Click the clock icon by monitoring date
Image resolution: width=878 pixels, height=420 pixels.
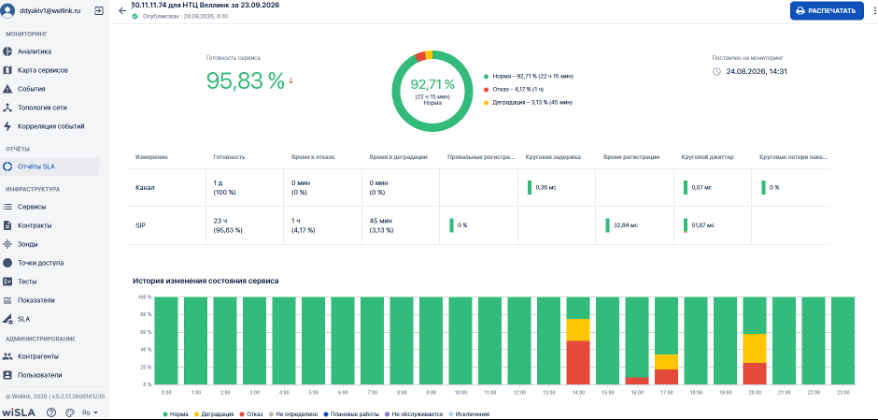tap(717, 72)
